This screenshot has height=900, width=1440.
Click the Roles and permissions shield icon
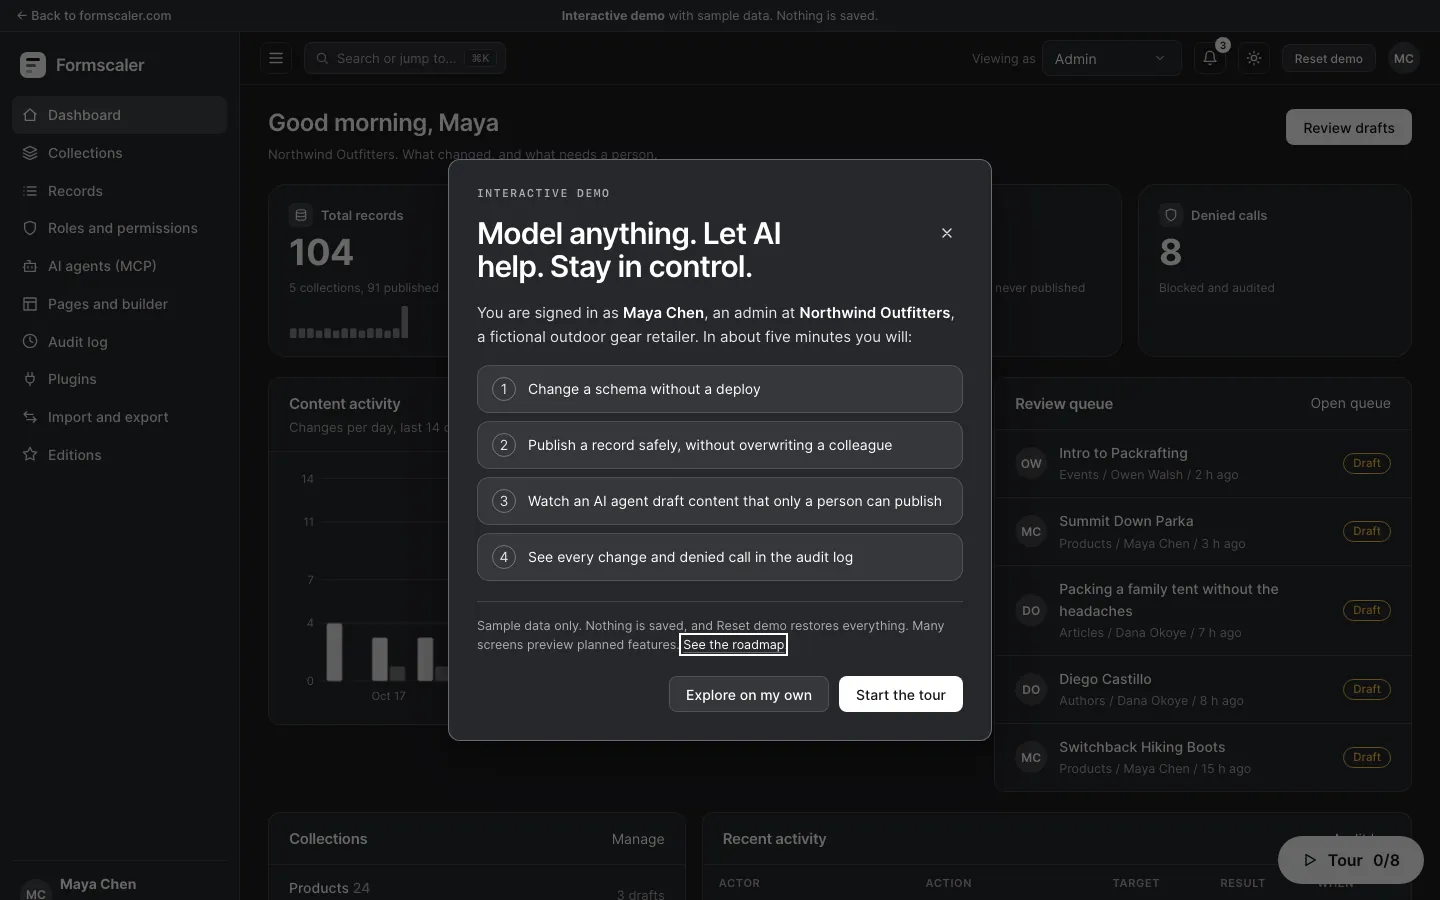tap(30, 228)
